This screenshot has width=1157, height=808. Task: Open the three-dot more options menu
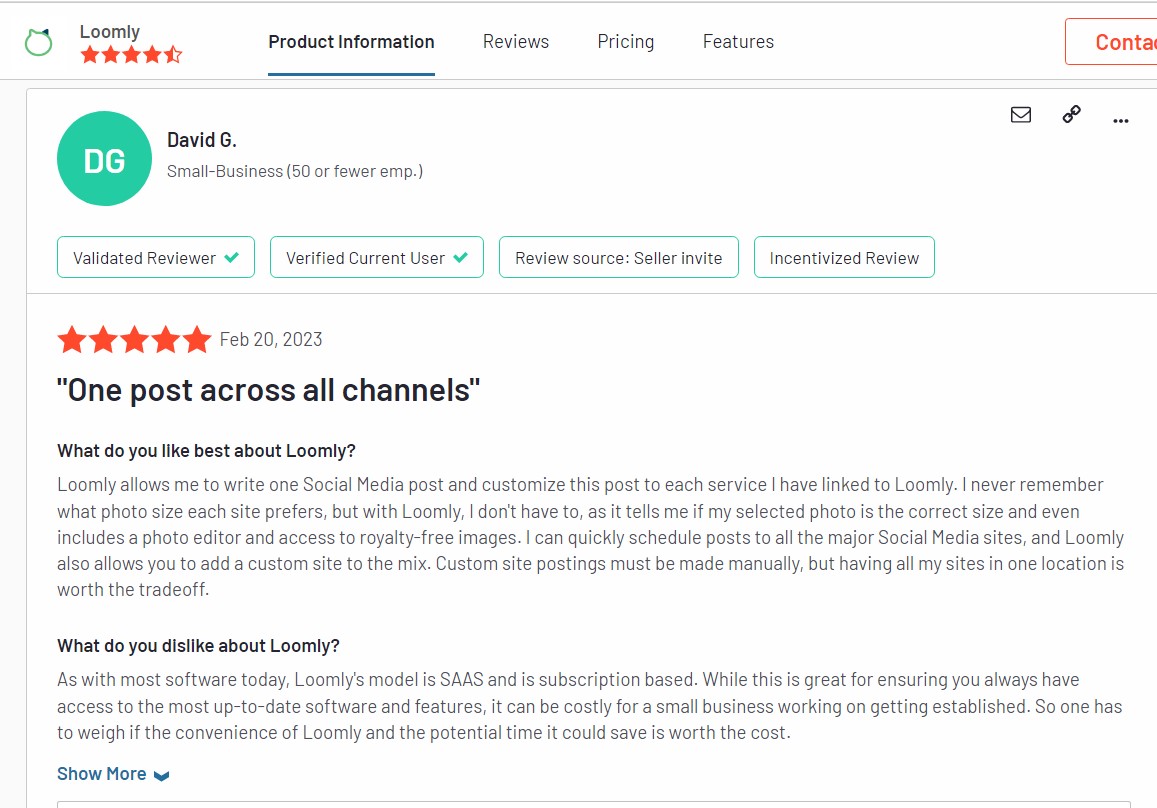click(x=1120, y=120)
